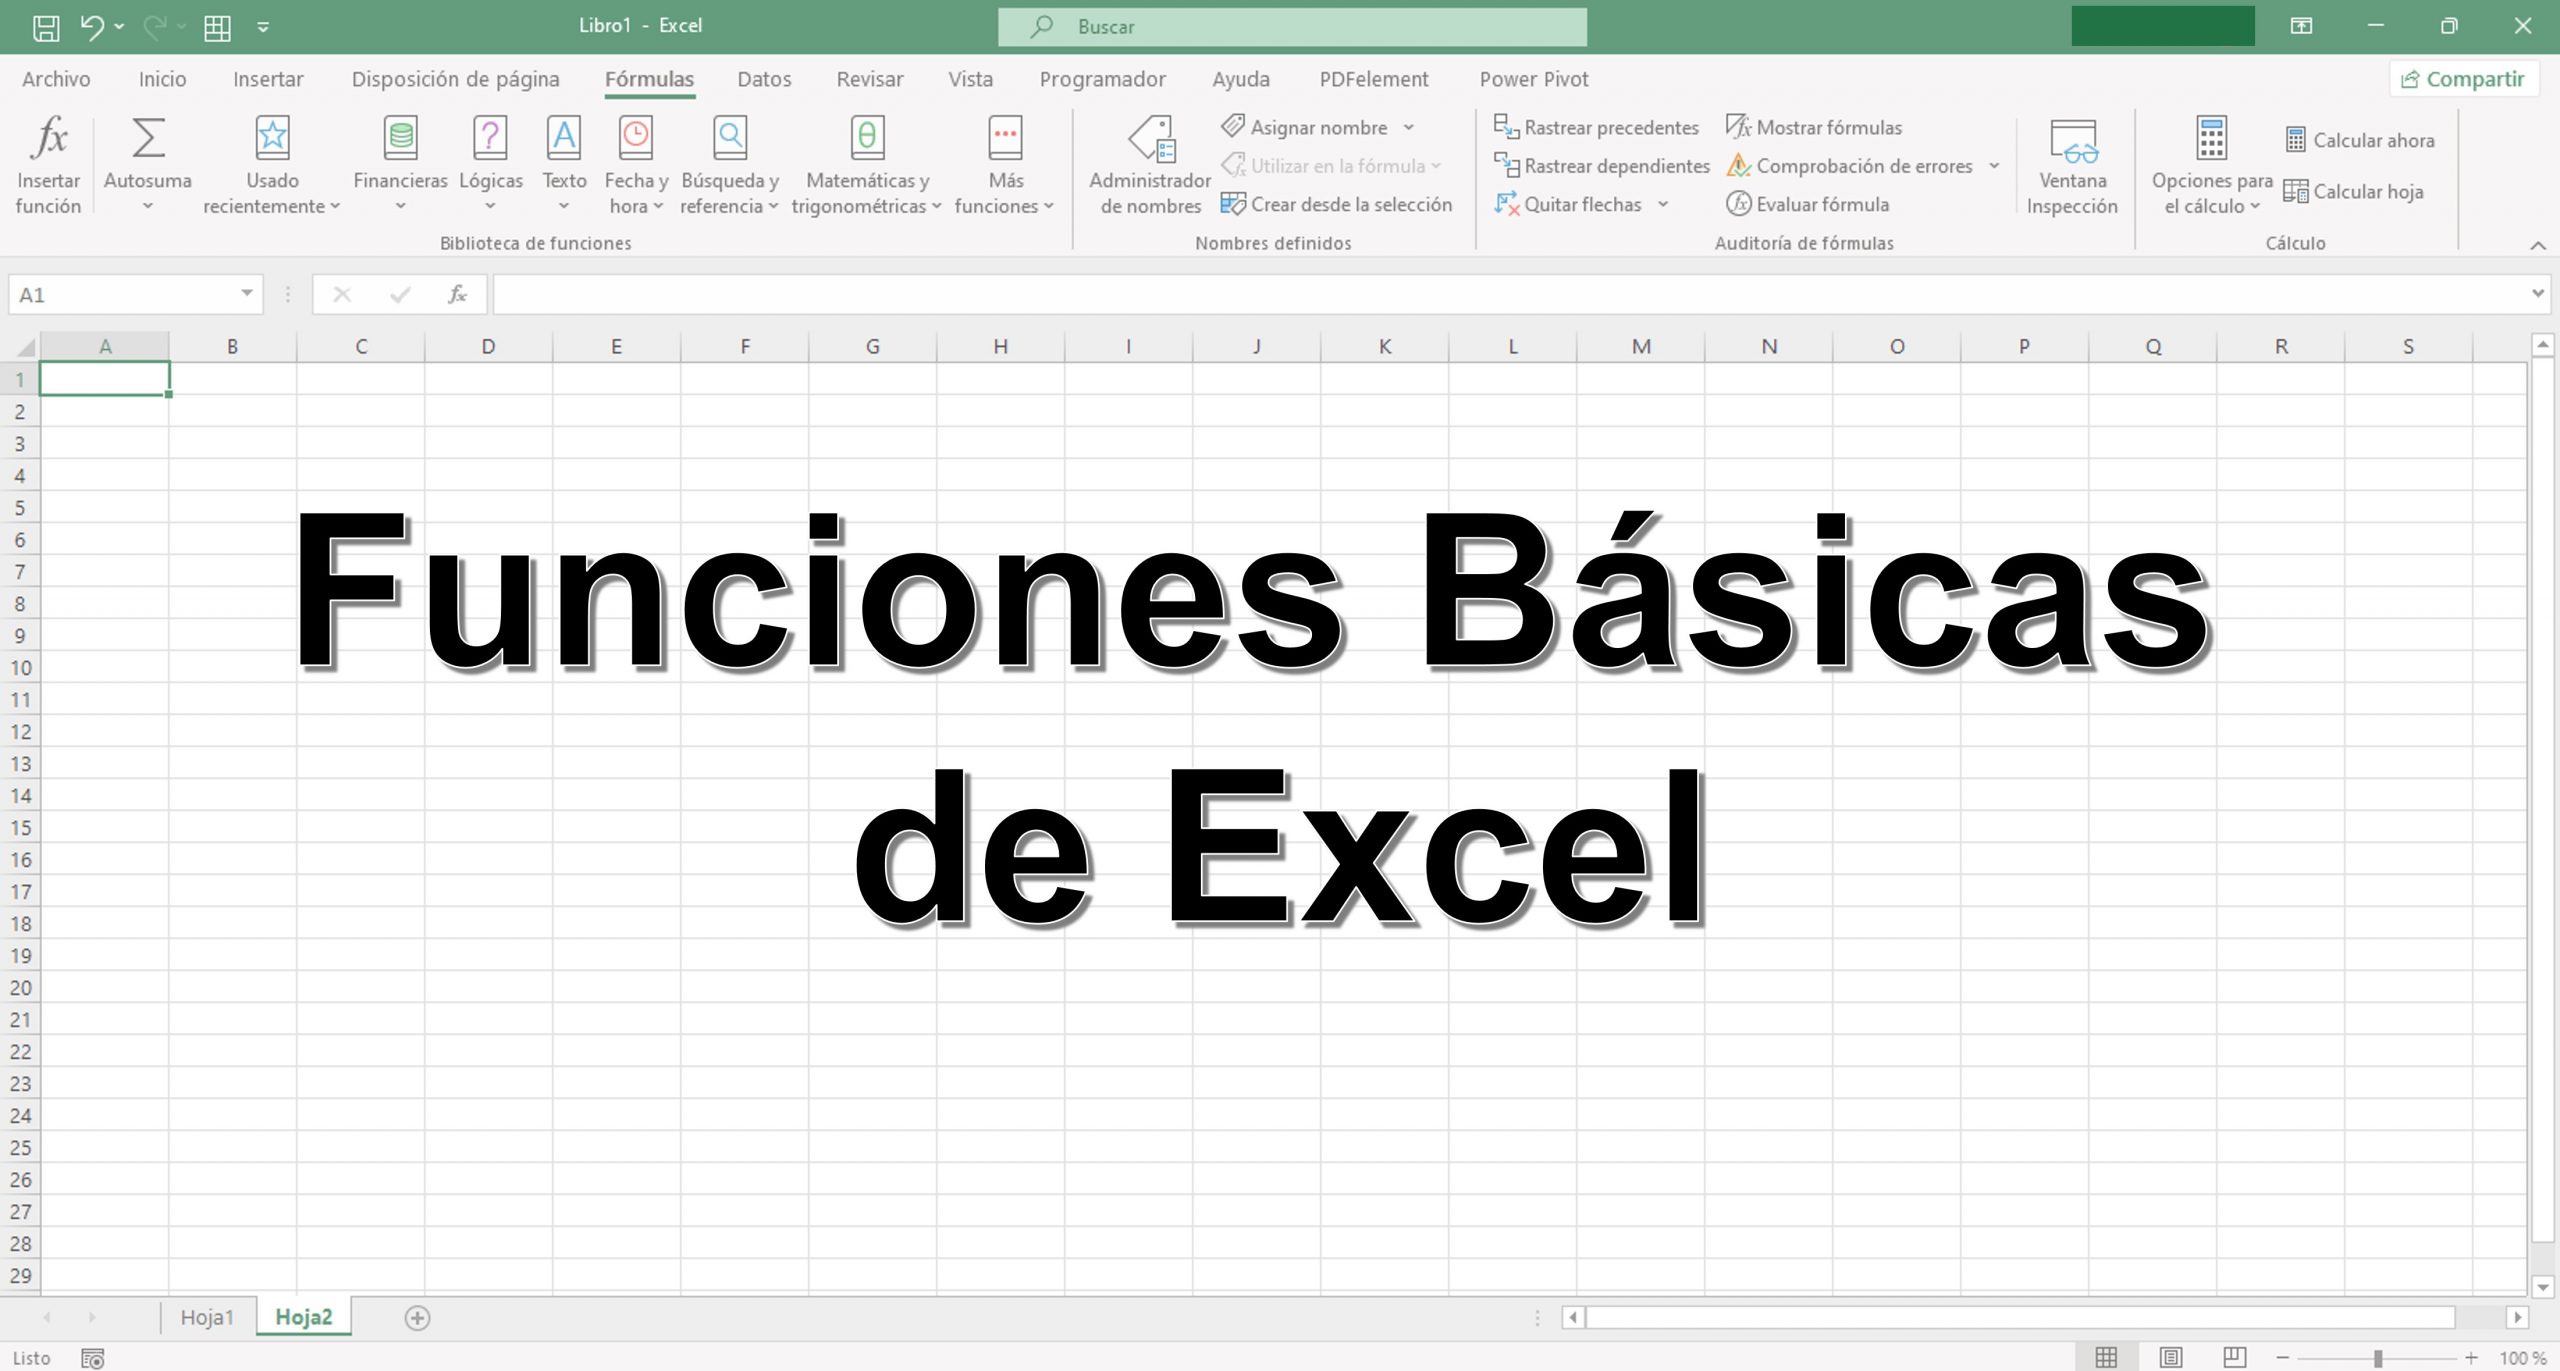Click the zoom slider handle
Viewport: 2560px width, 1371px height.
coord(2378,1357)
